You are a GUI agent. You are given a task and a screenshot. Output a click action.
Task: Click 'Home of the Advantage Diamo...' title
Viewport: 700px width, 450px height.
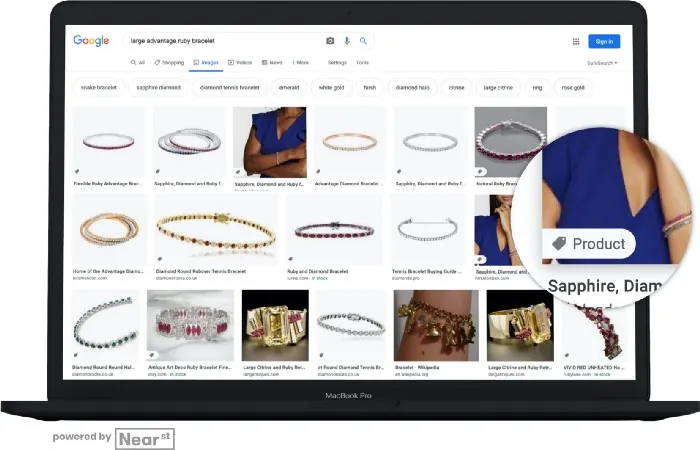pos(108,271)
